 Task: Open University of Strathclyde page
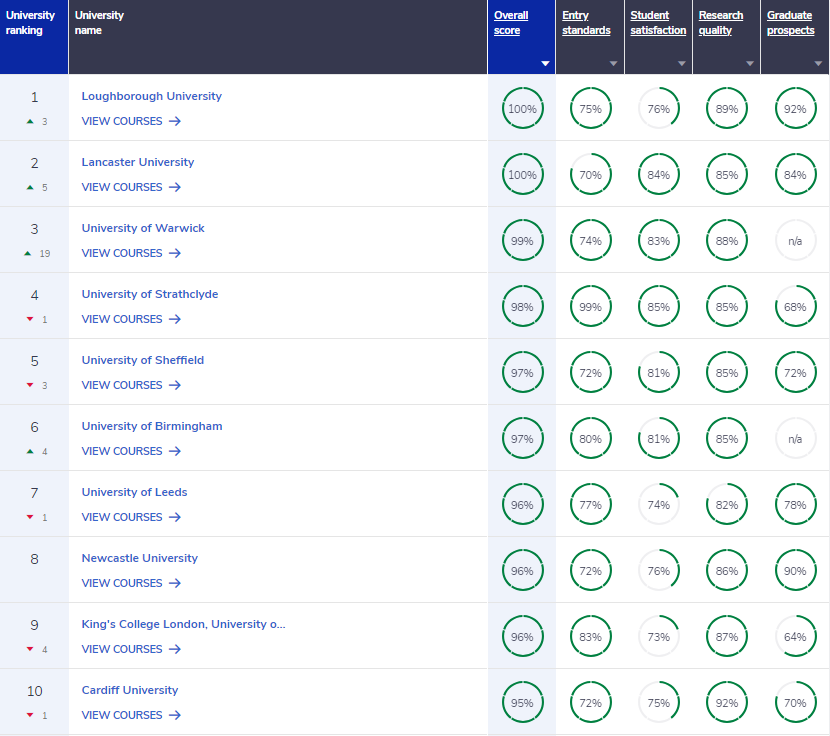click(150, 294)
